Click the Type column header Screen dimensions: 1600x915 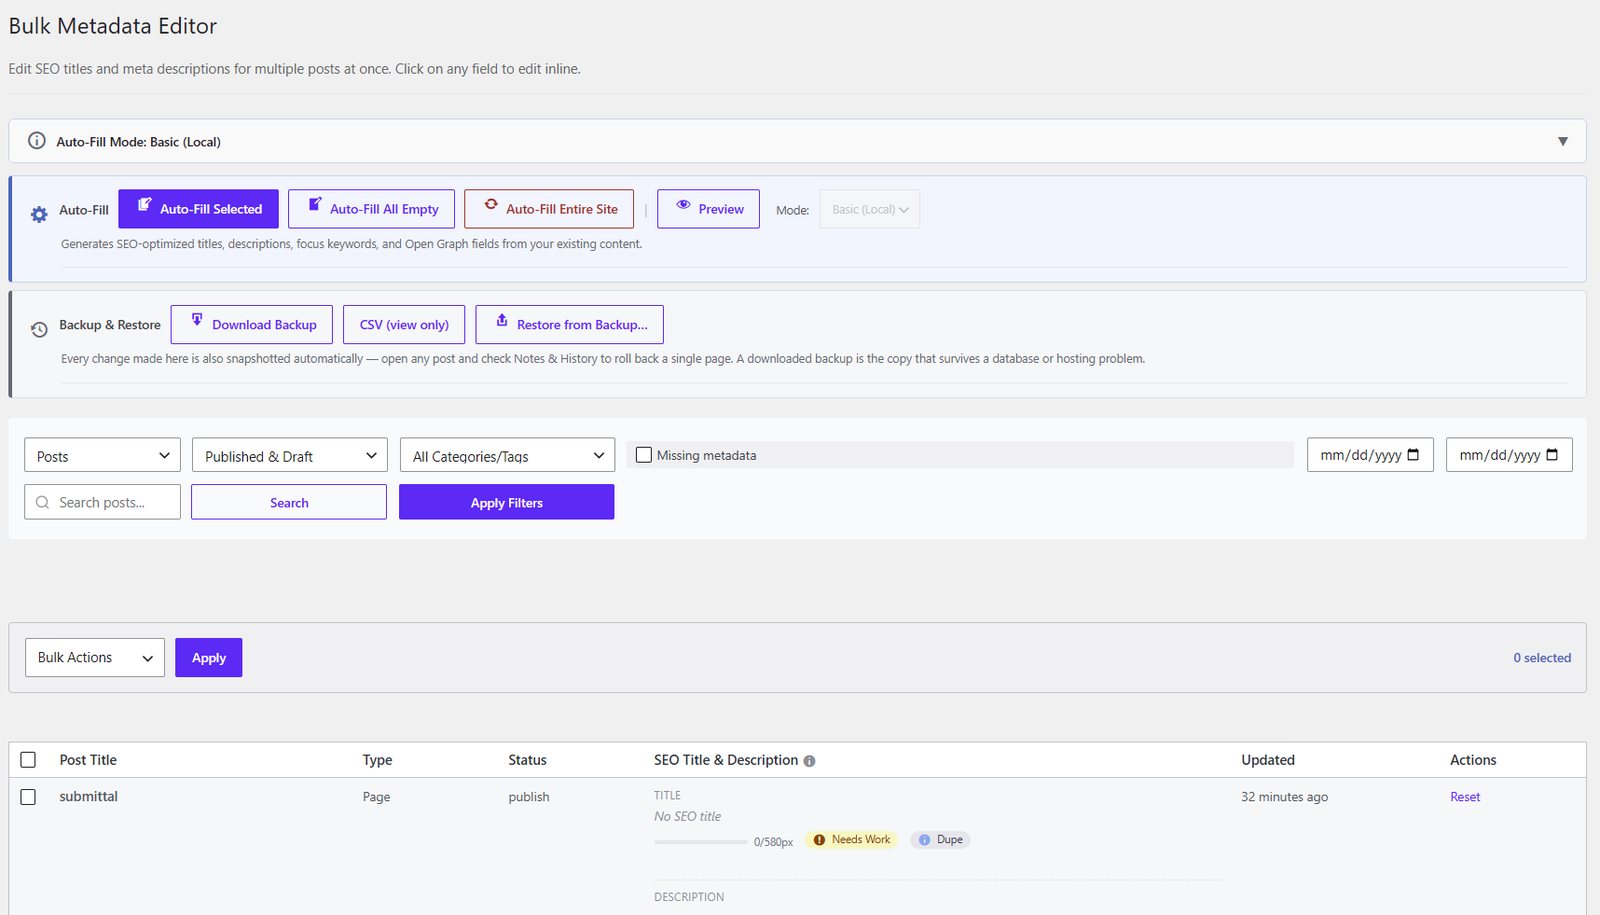pyautogui.click(x=377, y=760)
